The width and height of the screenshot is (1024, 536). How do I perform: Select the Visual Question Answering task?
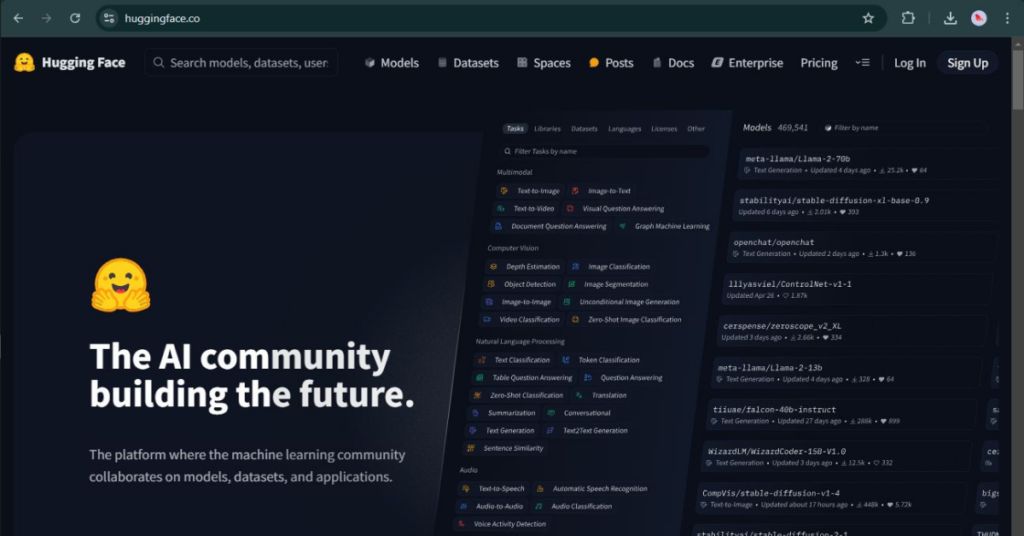[615, 208]
